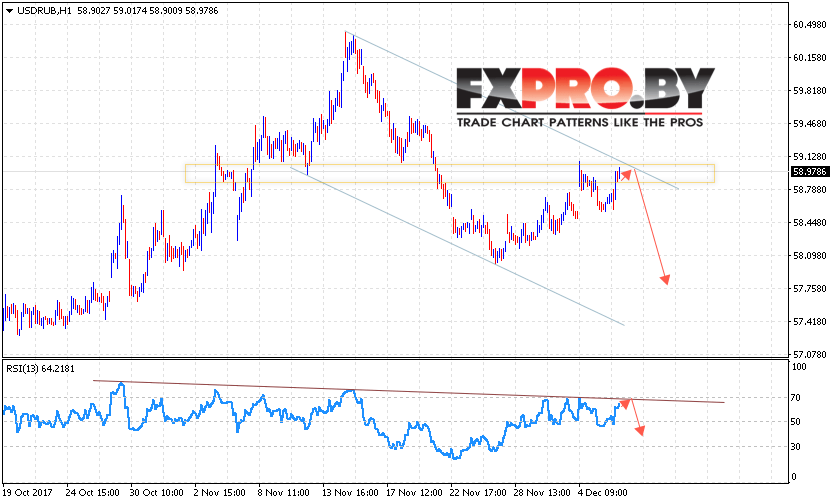Click the 8 Nov 11:00 time label
Viewport: 831px width, 504px height.
click(284, 493)
